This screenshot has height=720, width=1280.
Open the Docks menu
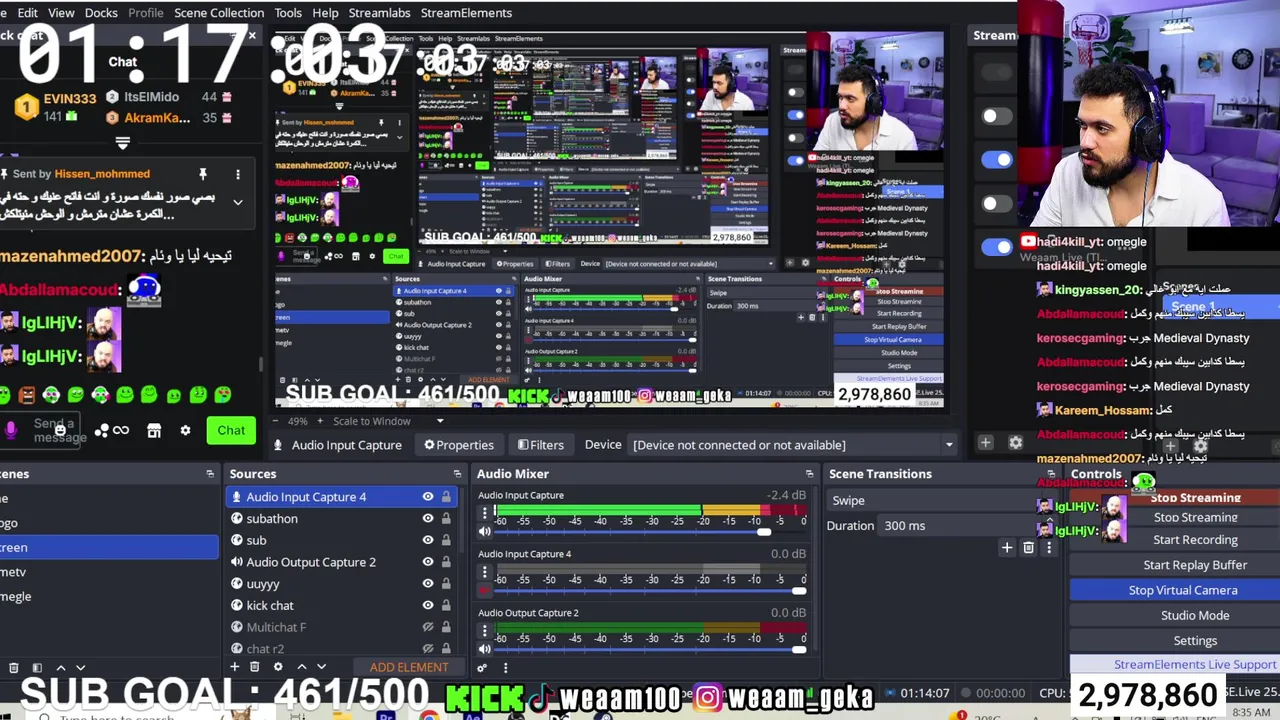pos(101,13)
